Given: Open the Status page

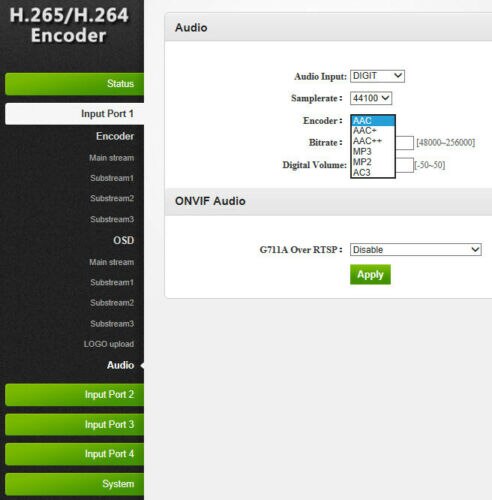Looking at the screenshot, I should 75,84.
